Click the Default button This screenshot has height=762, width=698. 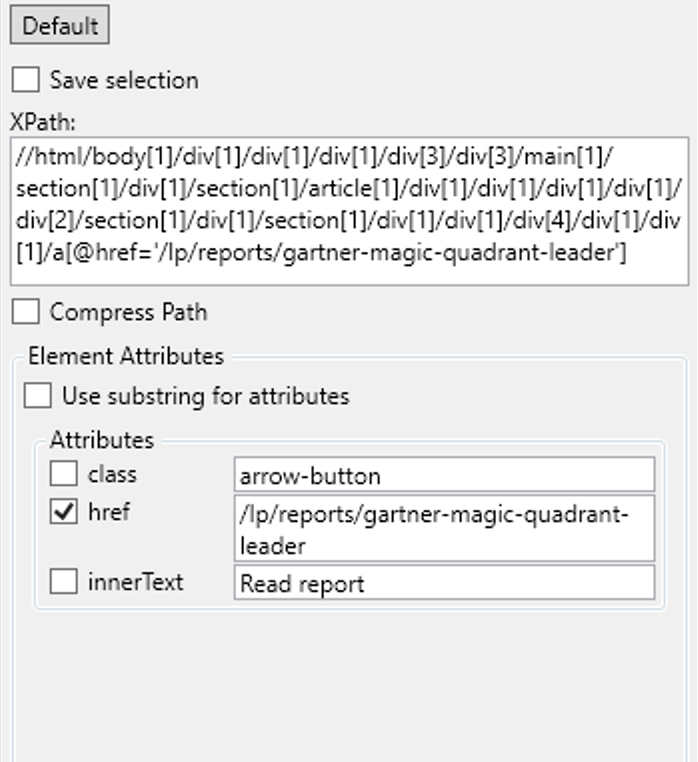click(x=59, y=26)
